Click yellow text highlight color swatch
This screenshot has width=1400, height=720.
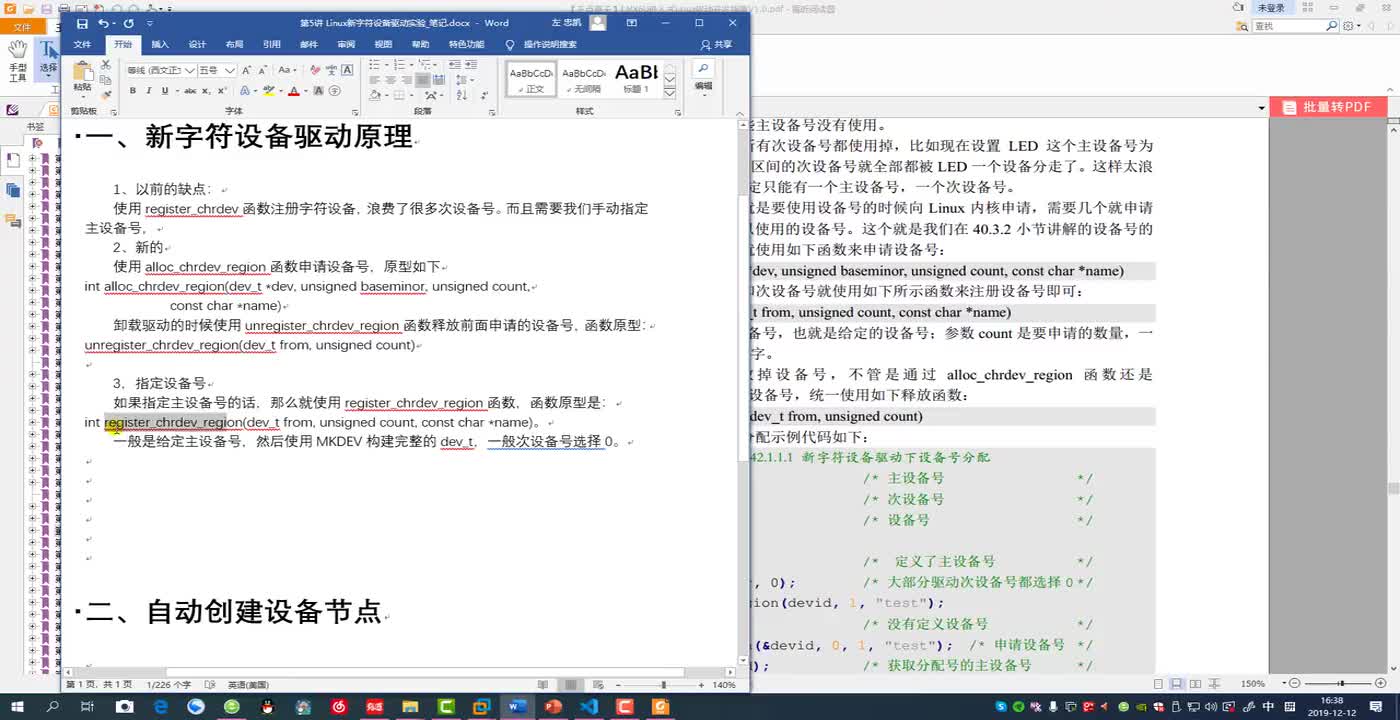269,91
